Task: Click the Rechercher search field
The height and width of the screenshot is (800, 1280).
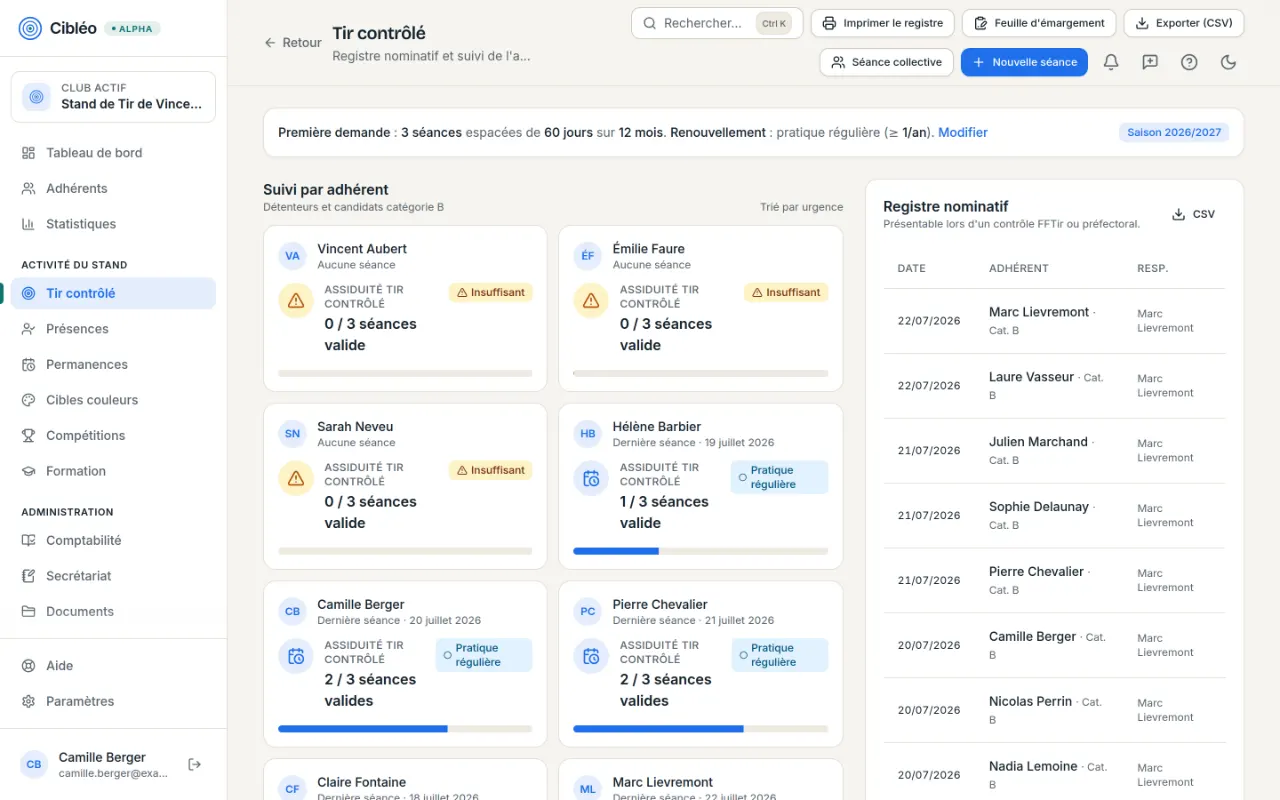Action: click(x=717, y=23)
